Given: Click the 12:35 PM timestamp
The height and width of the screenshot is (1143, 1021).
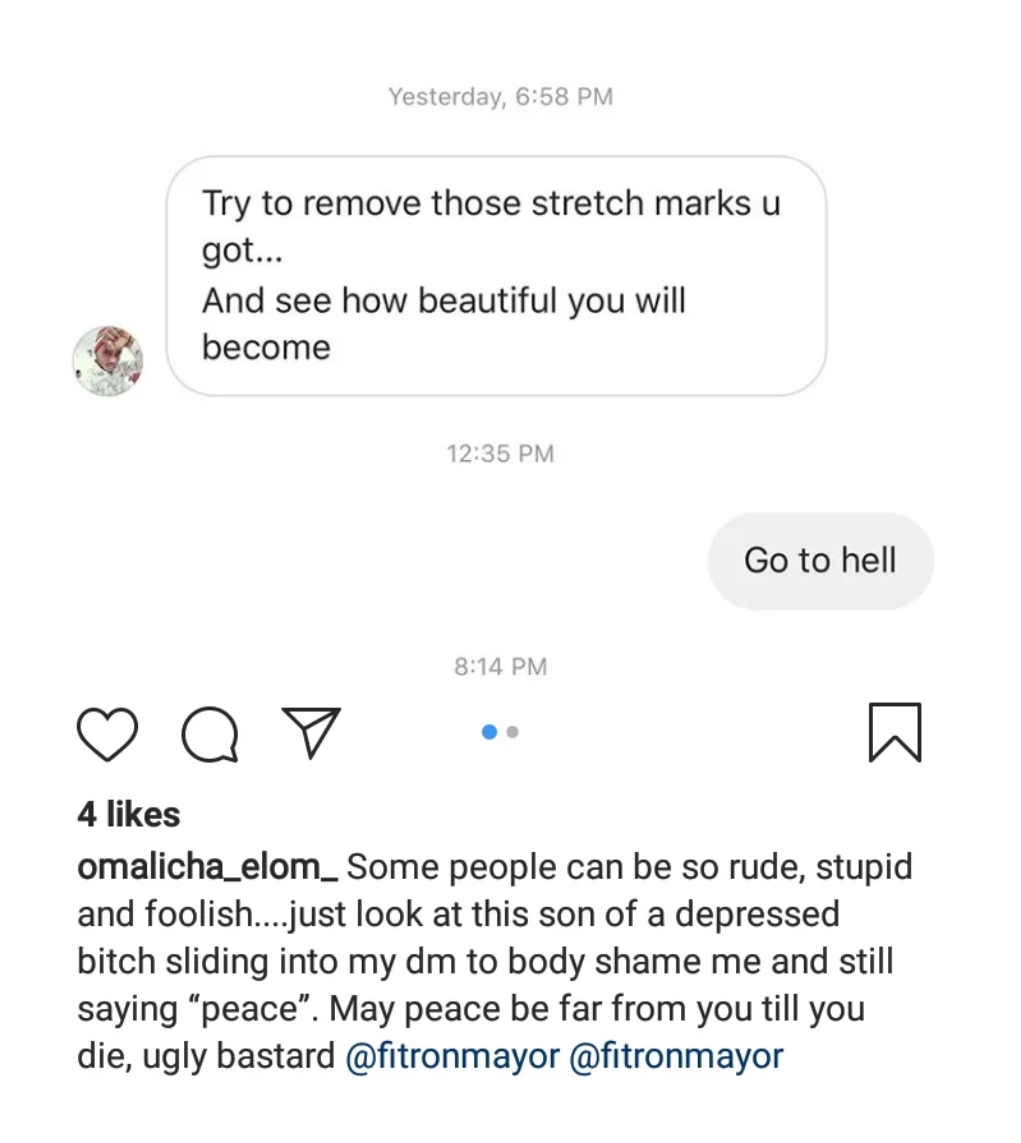Looking at the screenshot, I should tap(500, 454).
